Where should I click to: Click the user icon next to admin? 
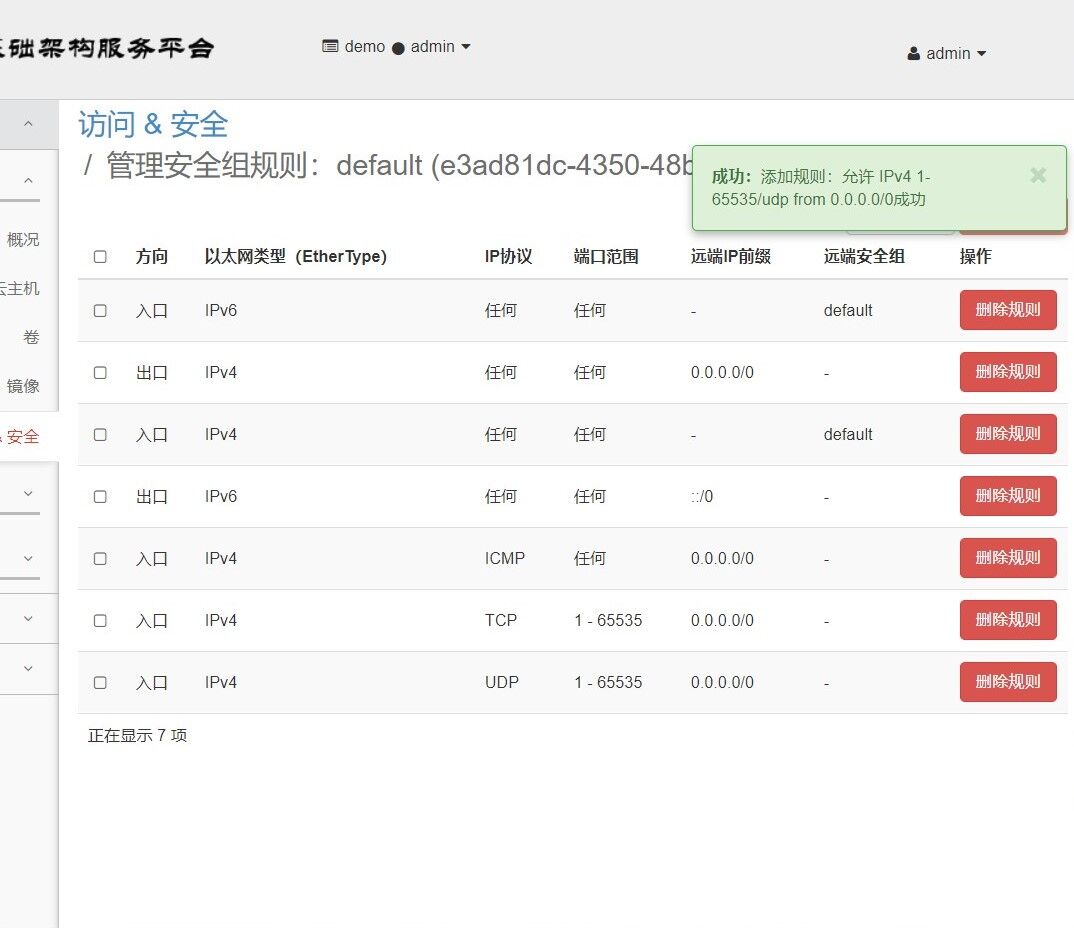click(913, 53)
